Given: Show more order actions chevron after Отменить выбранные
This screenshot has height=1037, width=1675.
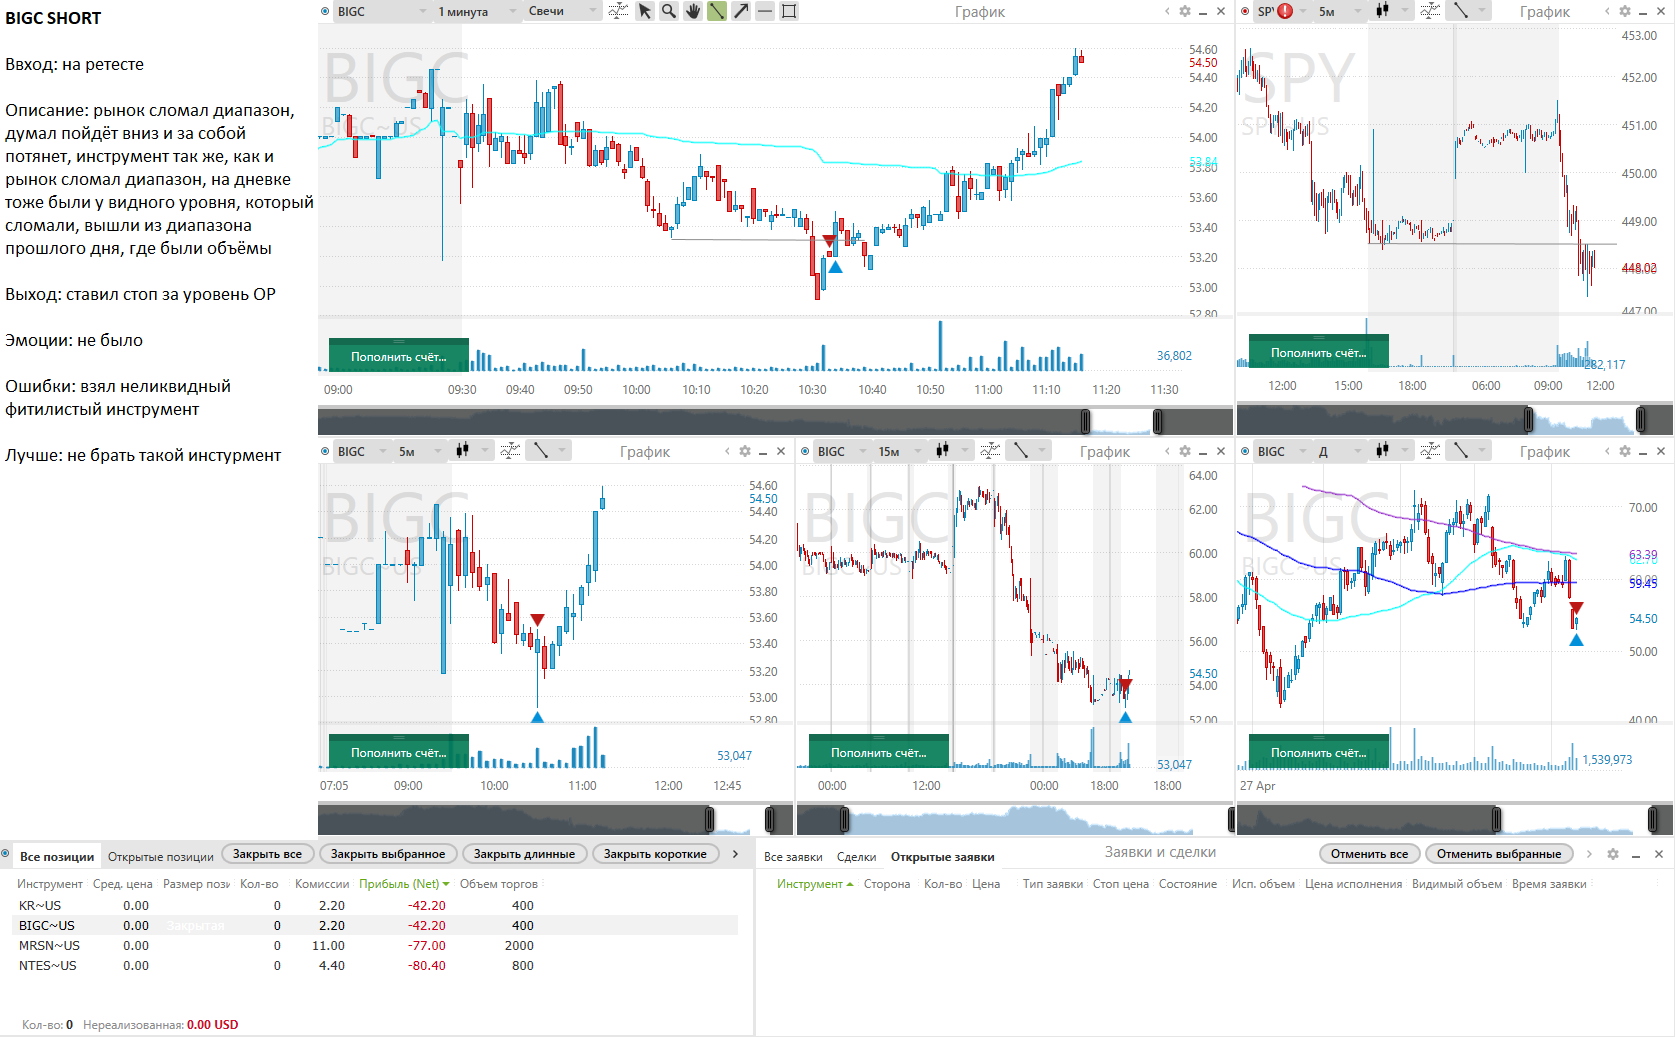Looking at the screenshot, I should pos(1588,854).
